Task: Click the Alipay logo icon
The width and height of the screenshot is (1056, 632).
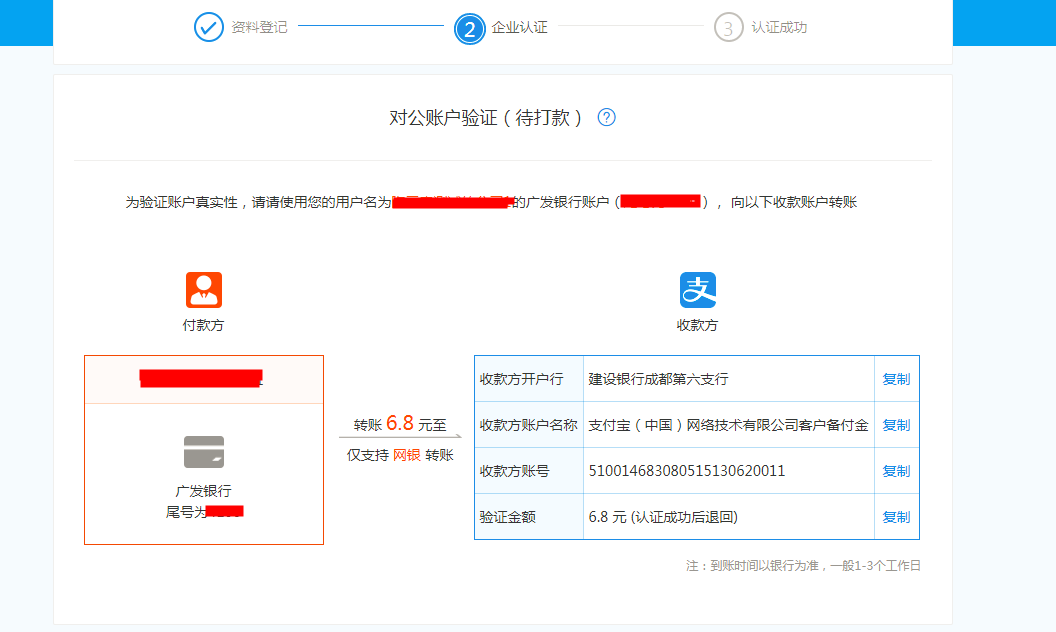Action: (698, 290)
